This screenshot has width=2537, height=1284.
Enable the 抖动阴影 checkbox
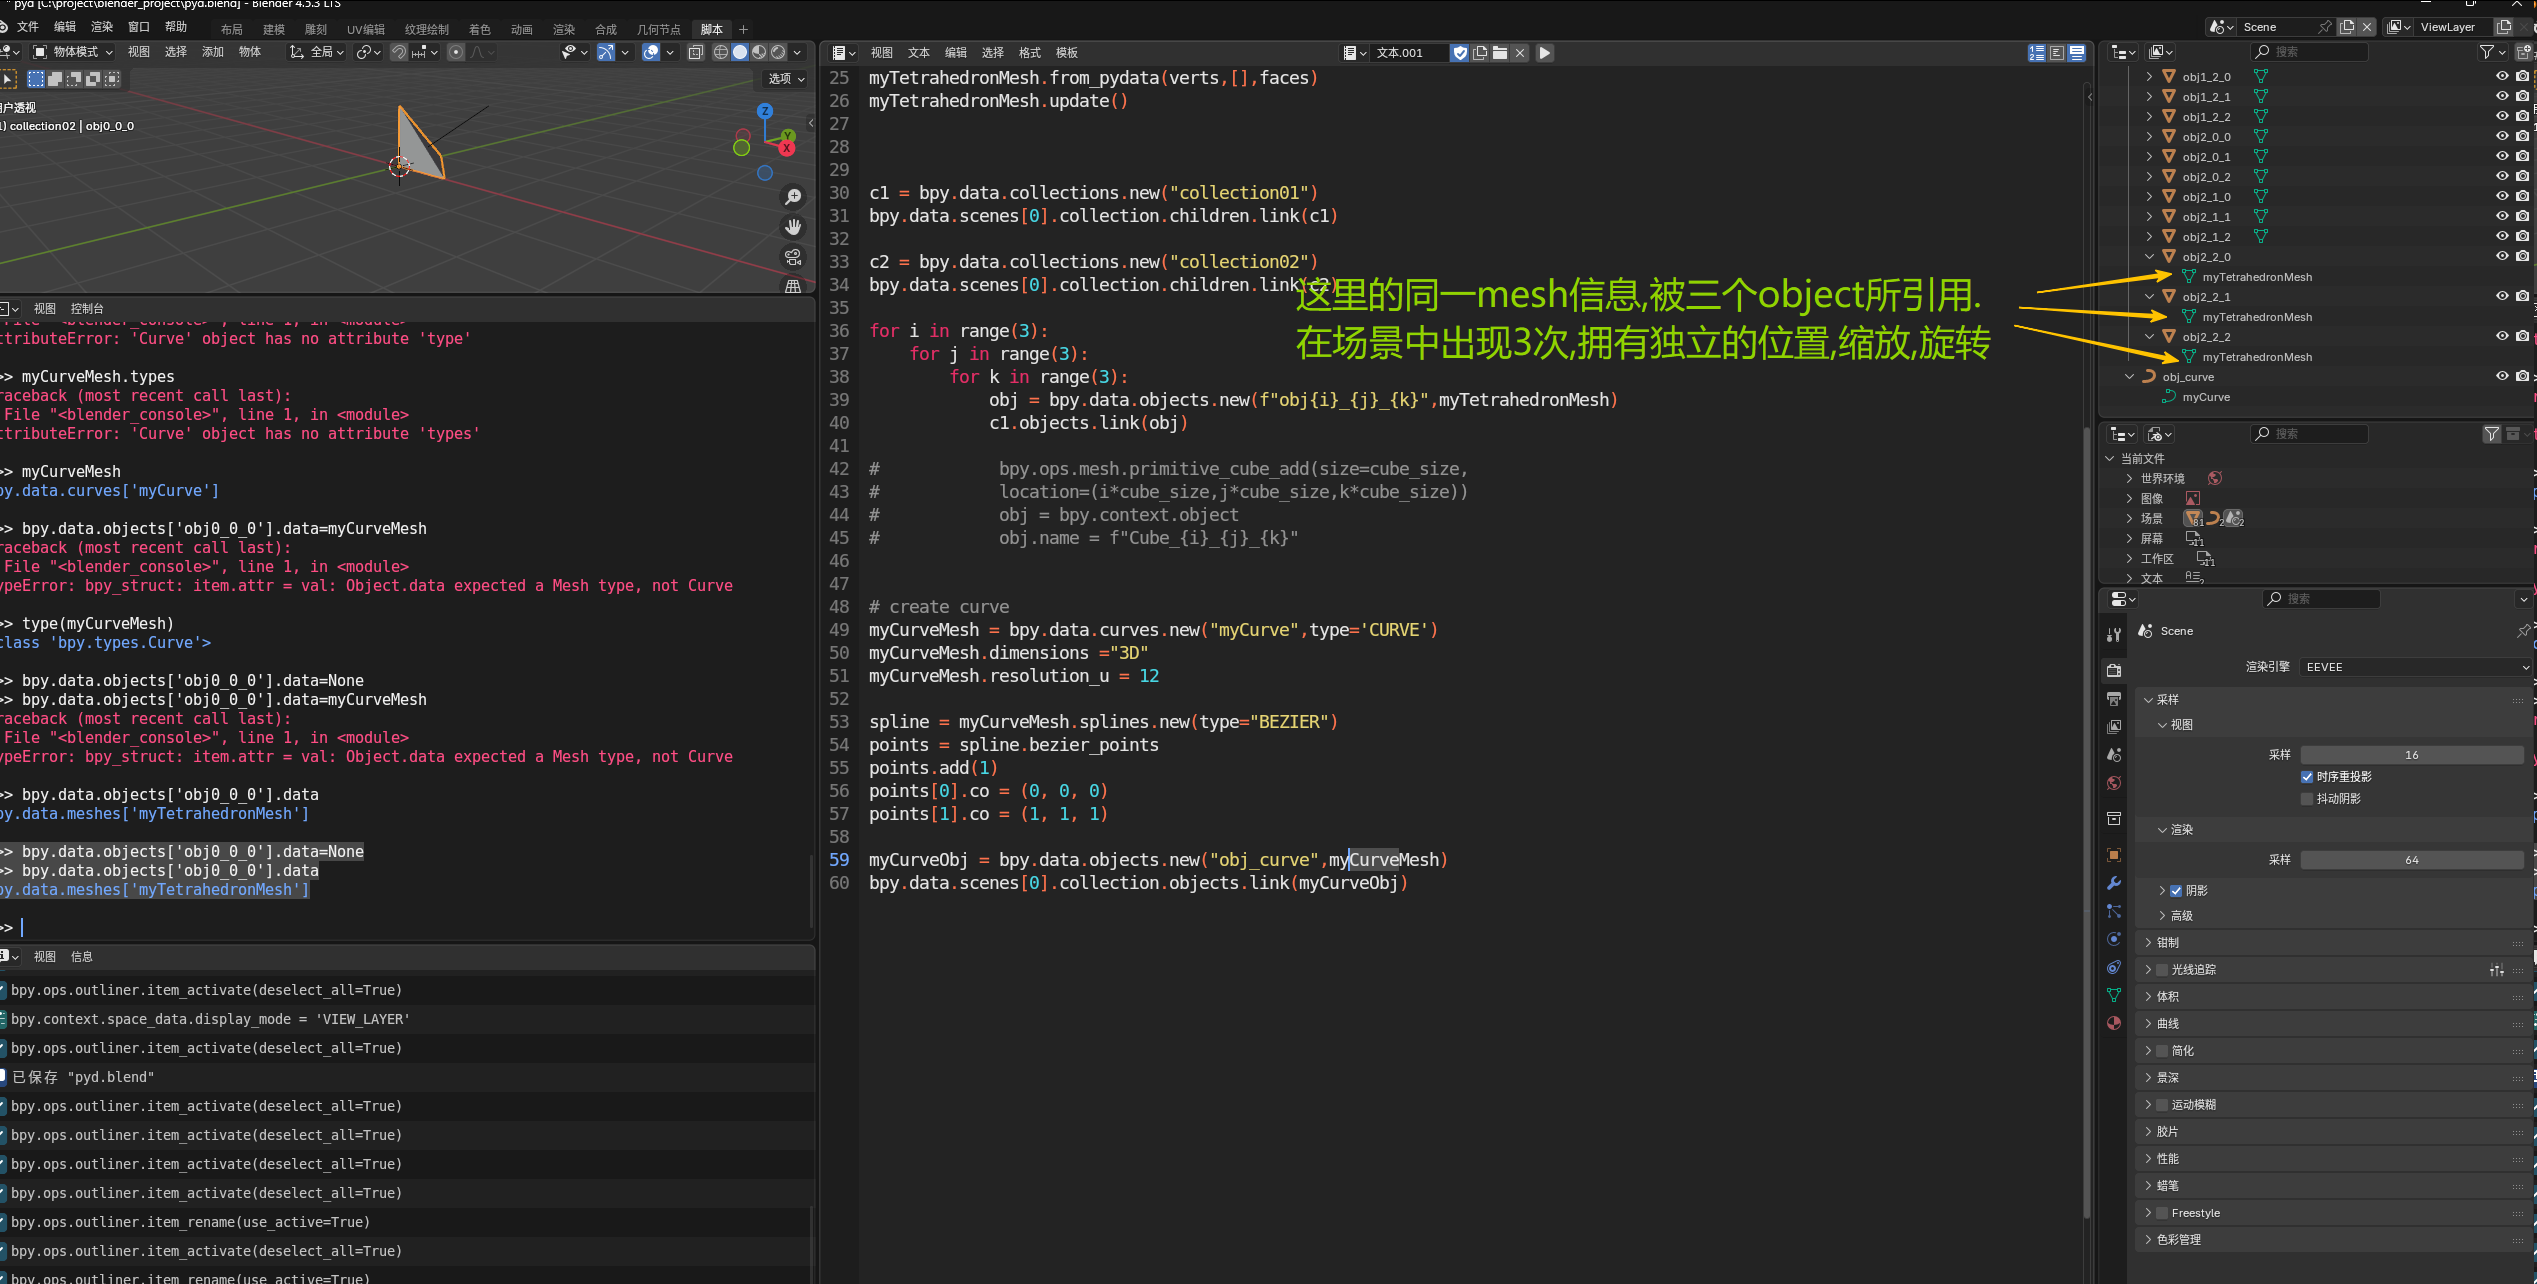point(2307,799)
